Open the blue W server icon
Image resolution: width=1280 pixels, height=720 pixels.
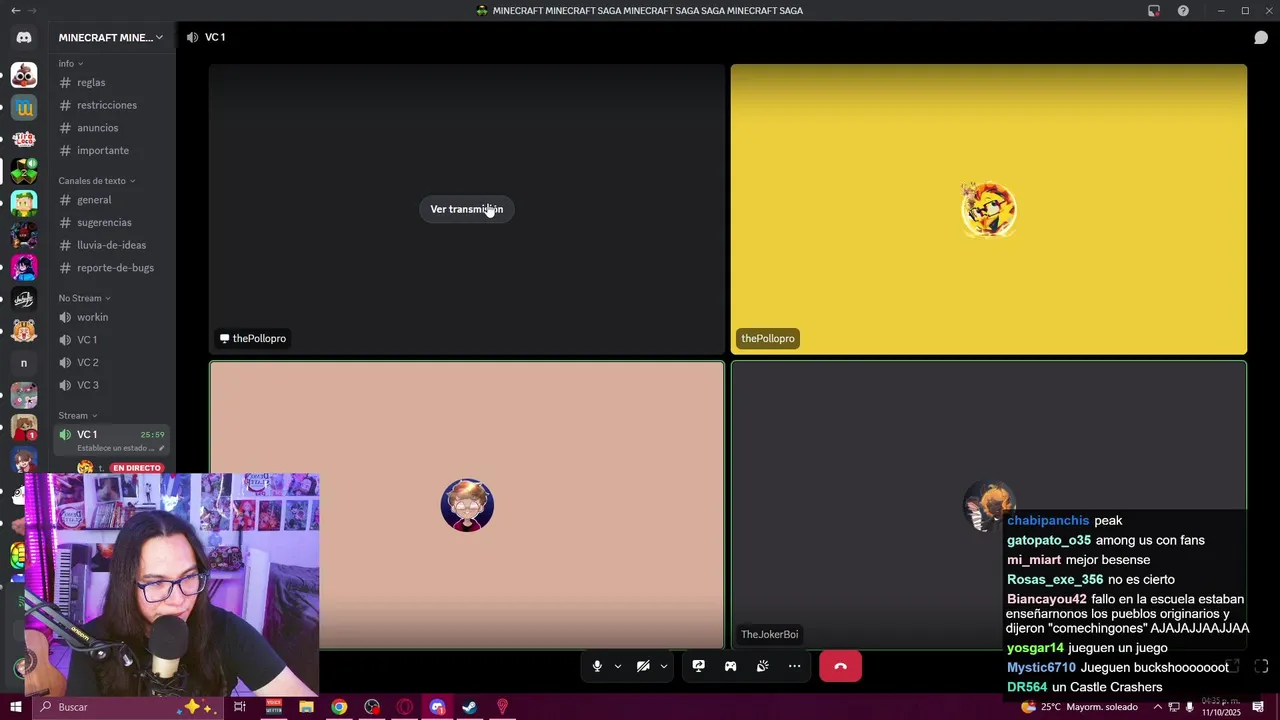(24, 107)
